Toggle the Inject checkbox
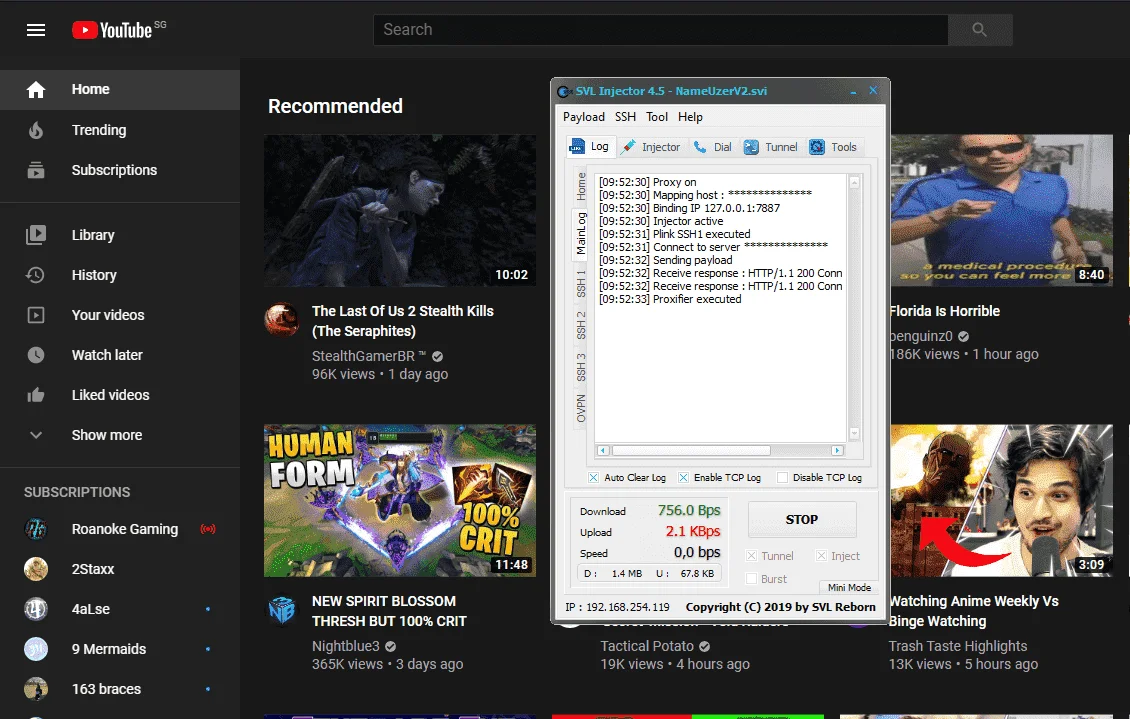 click(821, 555)
